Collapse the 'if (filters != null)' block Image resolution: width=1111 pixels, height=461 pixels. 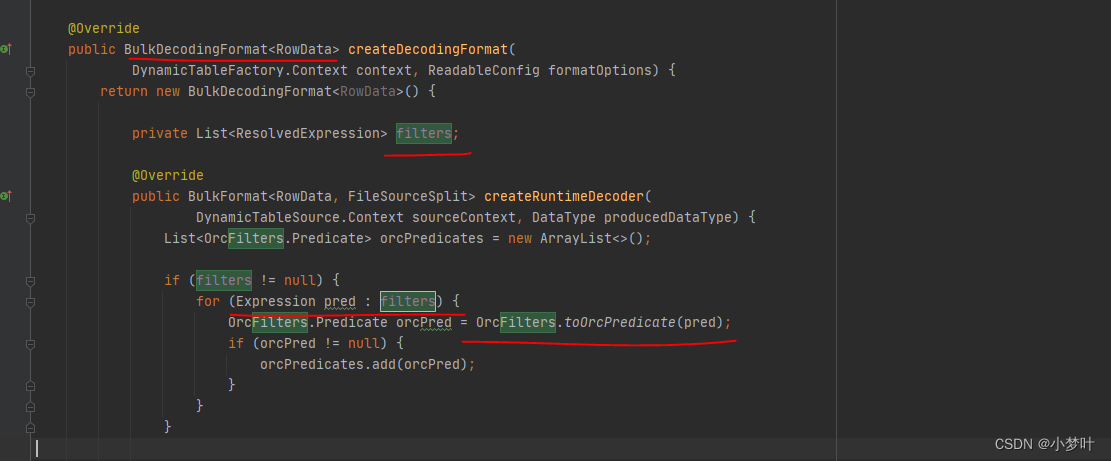30,281
